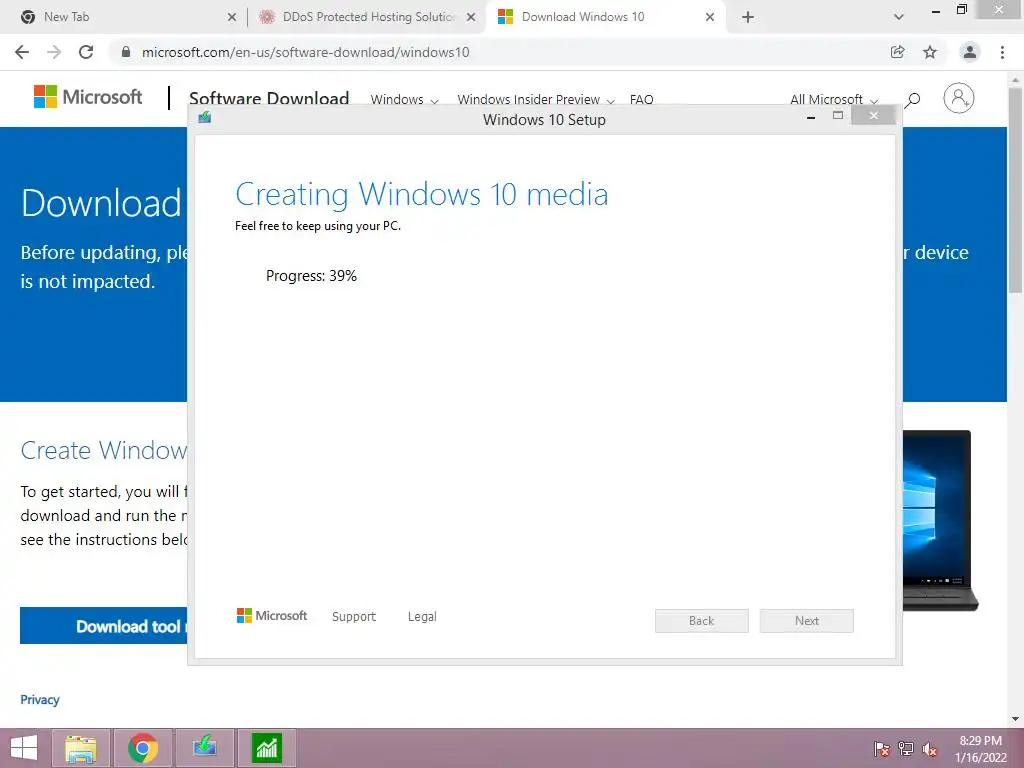Click the sign-in account icon on Microsoft site
The width and height of the screenshot is (1024, 768).
point(959,98)
